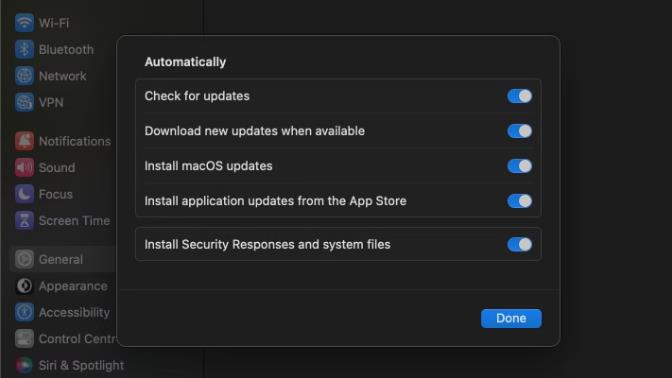Screen dimensions: 672x378
Task: Click the Notifications bell icon
Action: [24, 141]
